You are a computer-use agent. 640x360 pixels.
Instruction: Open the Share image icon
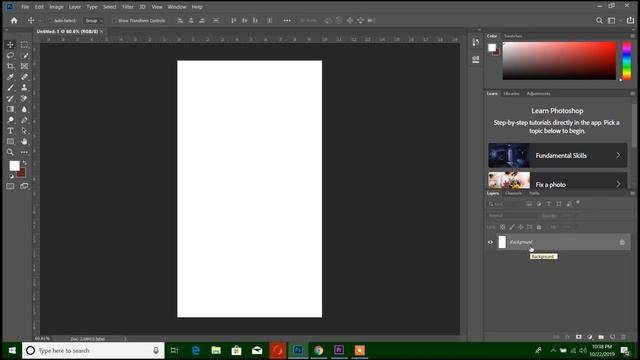pyautogui.click(x=631, y=20)
